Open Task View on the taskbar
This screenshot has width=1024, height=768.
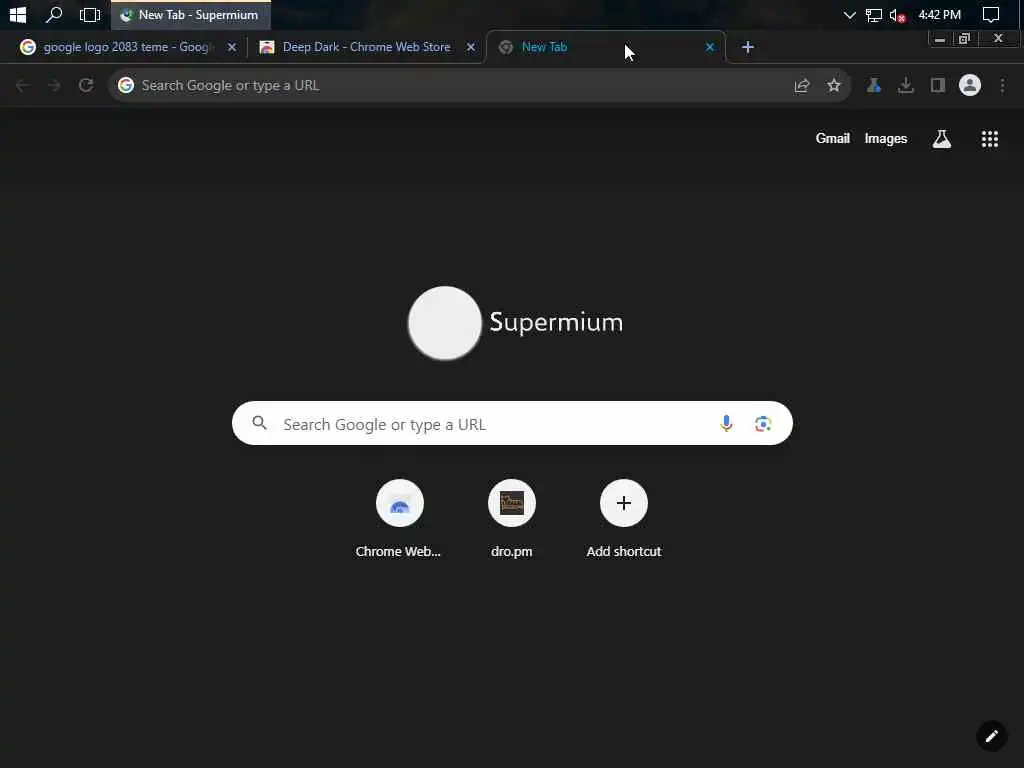tap(89, 14)
